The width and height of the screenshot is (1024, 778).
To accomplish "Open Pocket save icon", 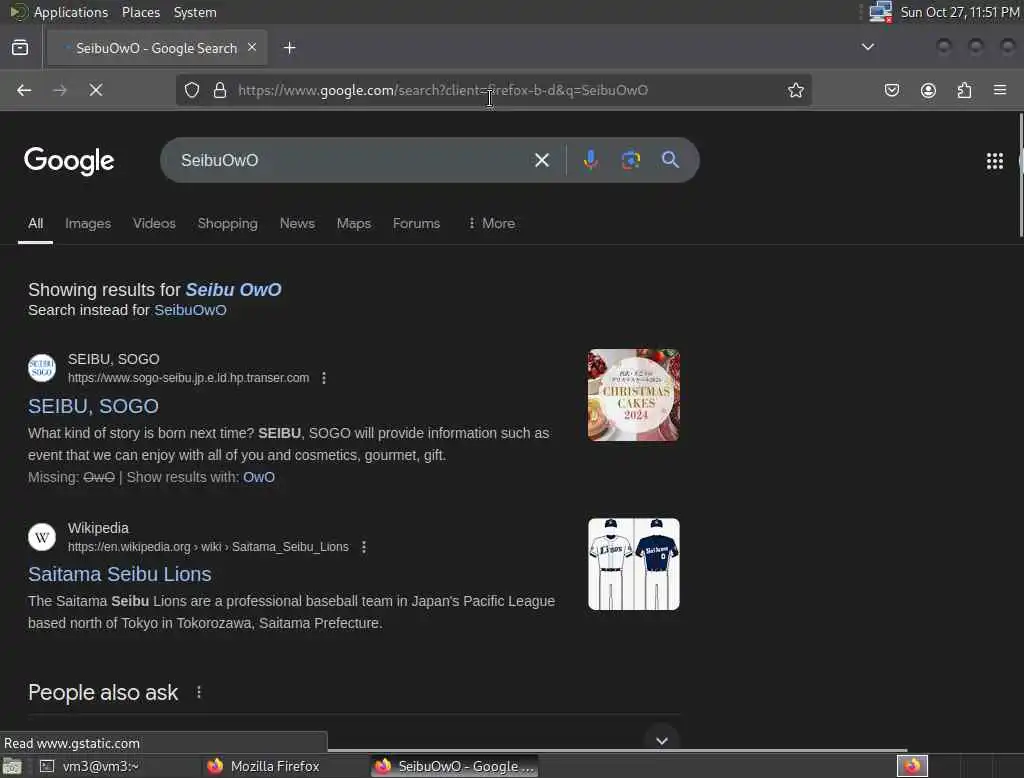I will point(891,90).
